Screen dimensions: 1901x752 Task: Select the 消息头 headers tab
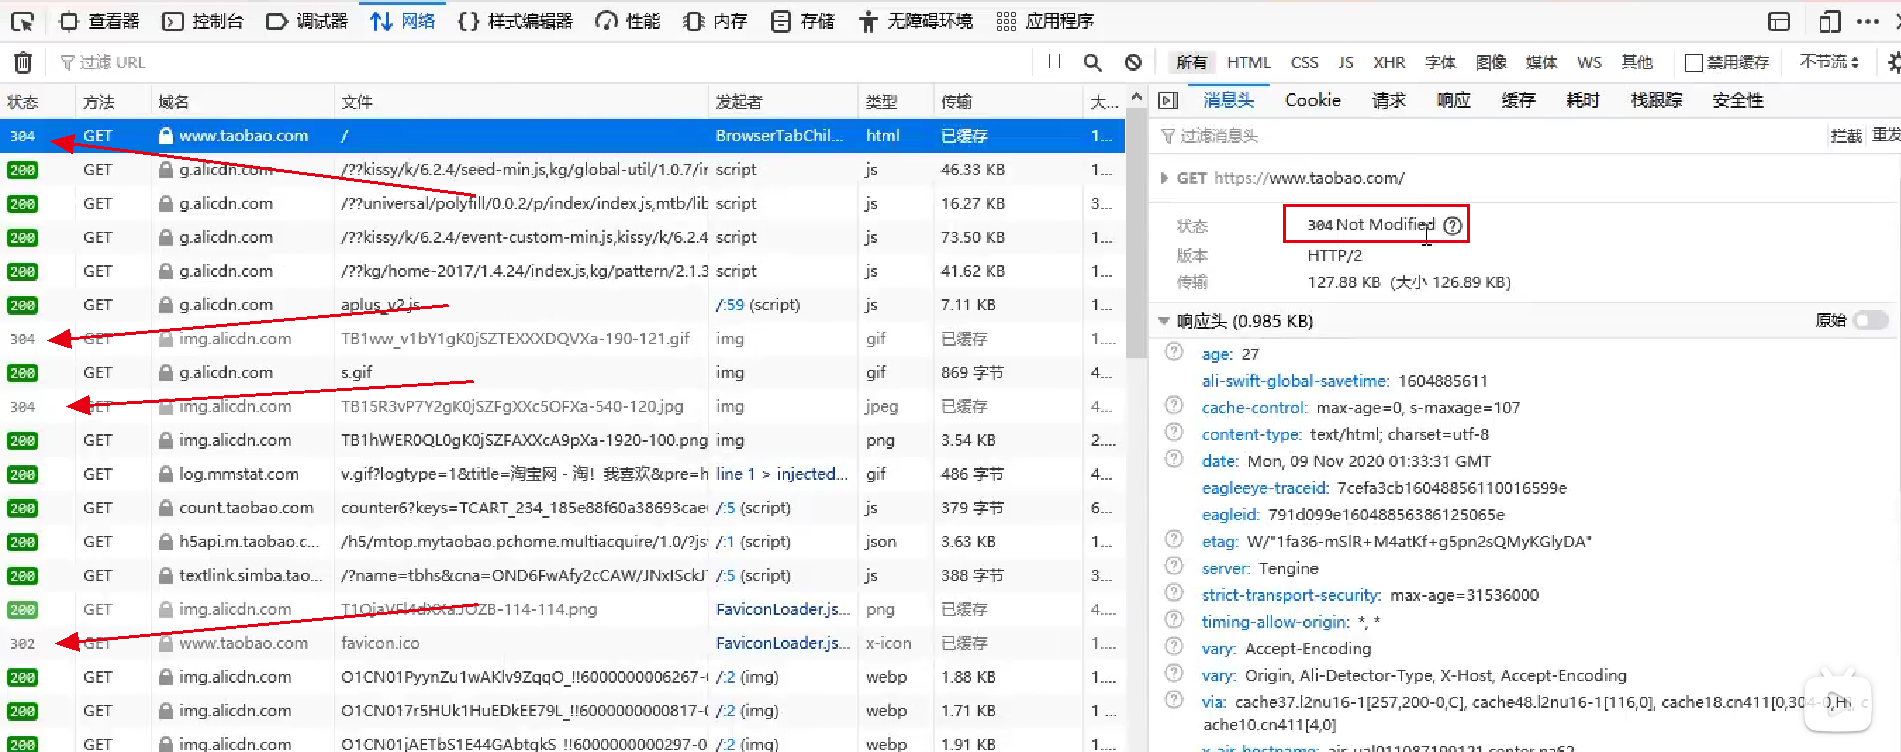[1228, 100]
